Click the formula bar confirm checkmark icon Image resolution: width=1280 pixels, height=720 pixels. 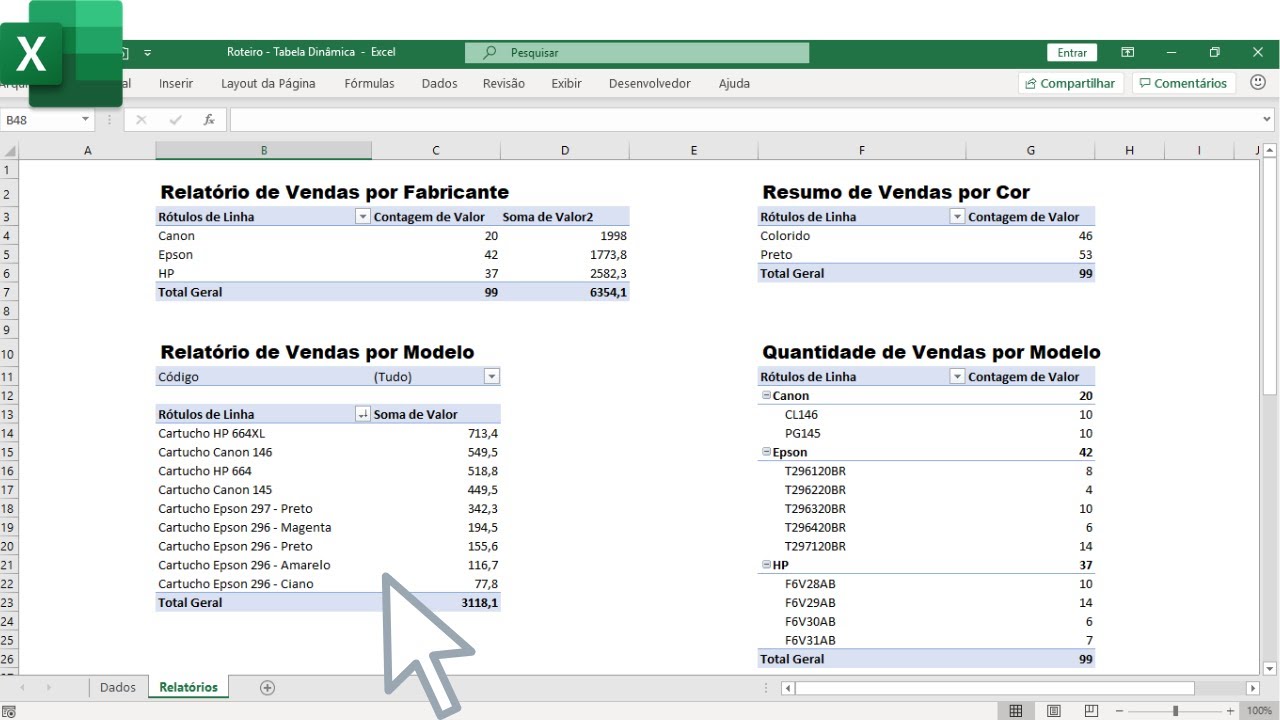(x=176, y=120)
